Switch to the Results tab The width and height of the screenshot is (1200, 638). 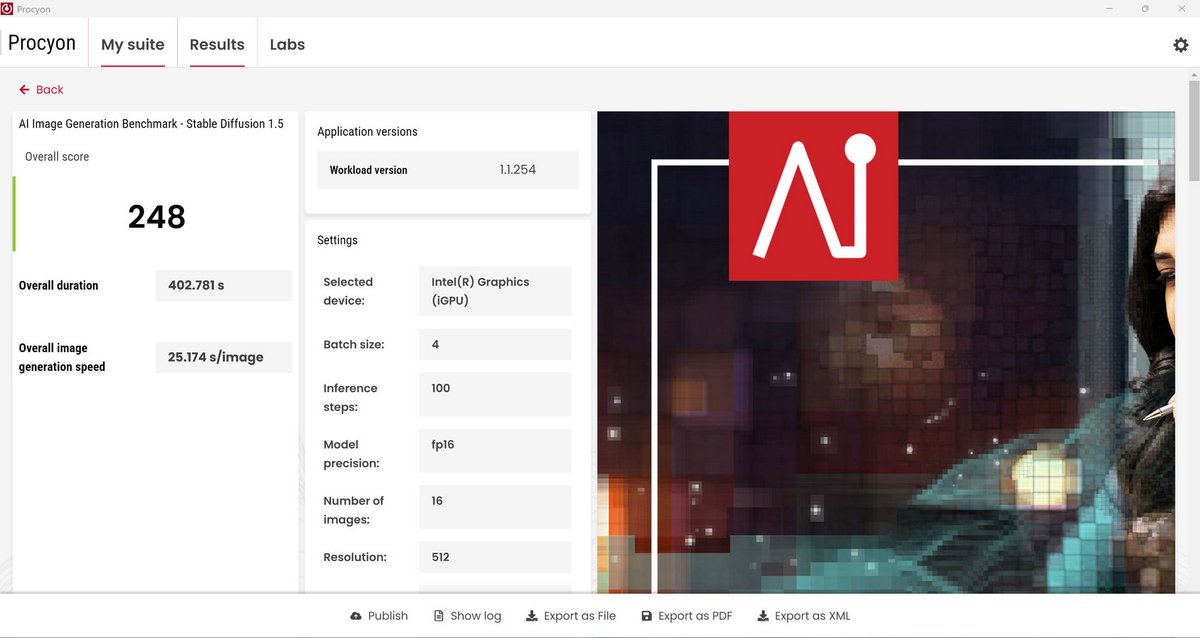click(x=217, y=45)
